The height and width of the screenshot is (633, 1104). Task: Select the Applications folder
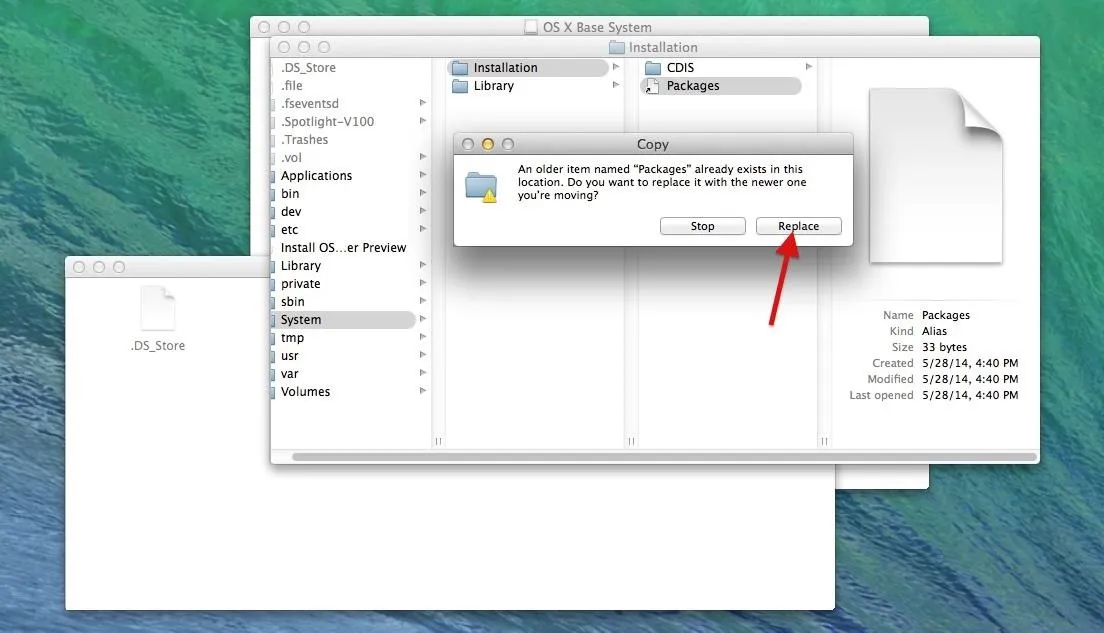(x=316, y=176)
